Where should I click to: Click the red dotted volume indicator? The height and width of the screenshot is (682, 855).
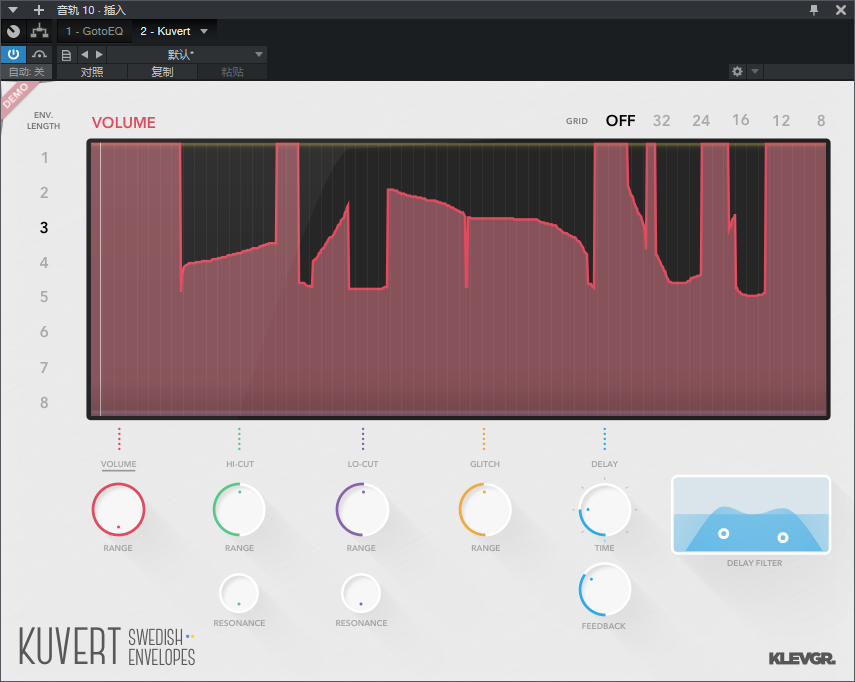(119, 439)
